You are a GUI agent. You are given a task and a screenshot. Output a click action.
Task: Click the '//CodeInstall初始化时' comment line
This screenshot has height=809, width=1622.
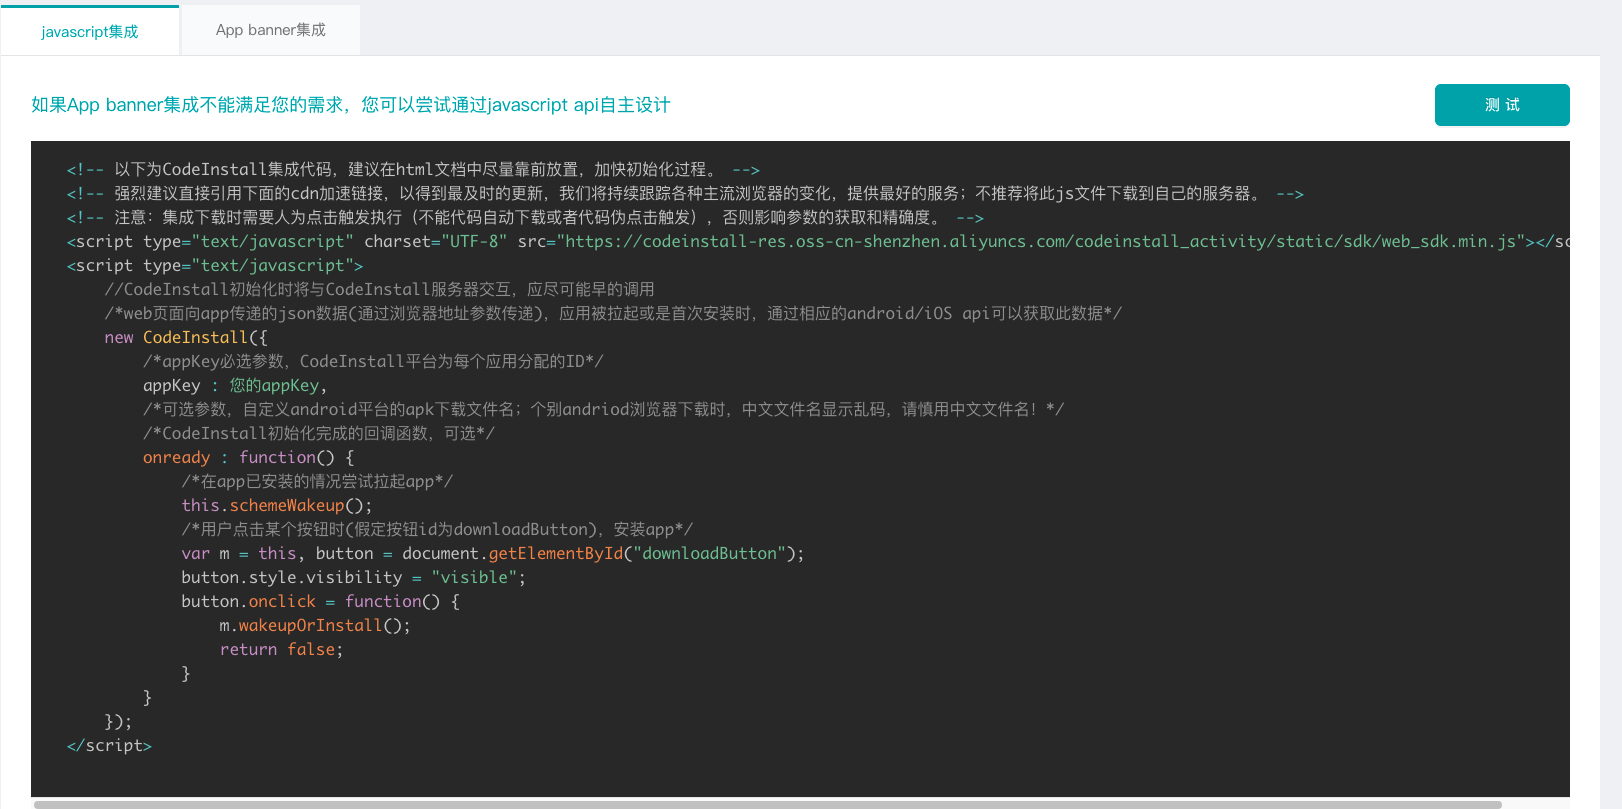point(379,289)
